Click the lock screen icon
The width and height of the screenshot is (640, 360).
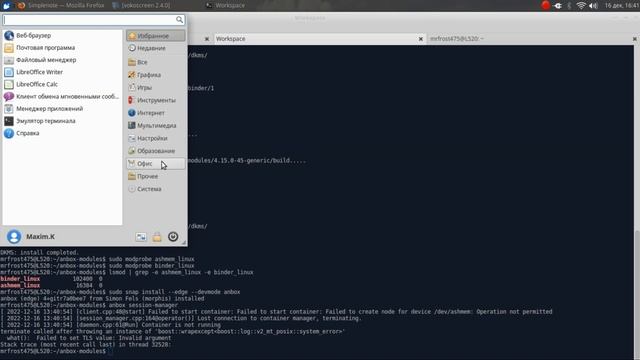[x=157, y=237]
